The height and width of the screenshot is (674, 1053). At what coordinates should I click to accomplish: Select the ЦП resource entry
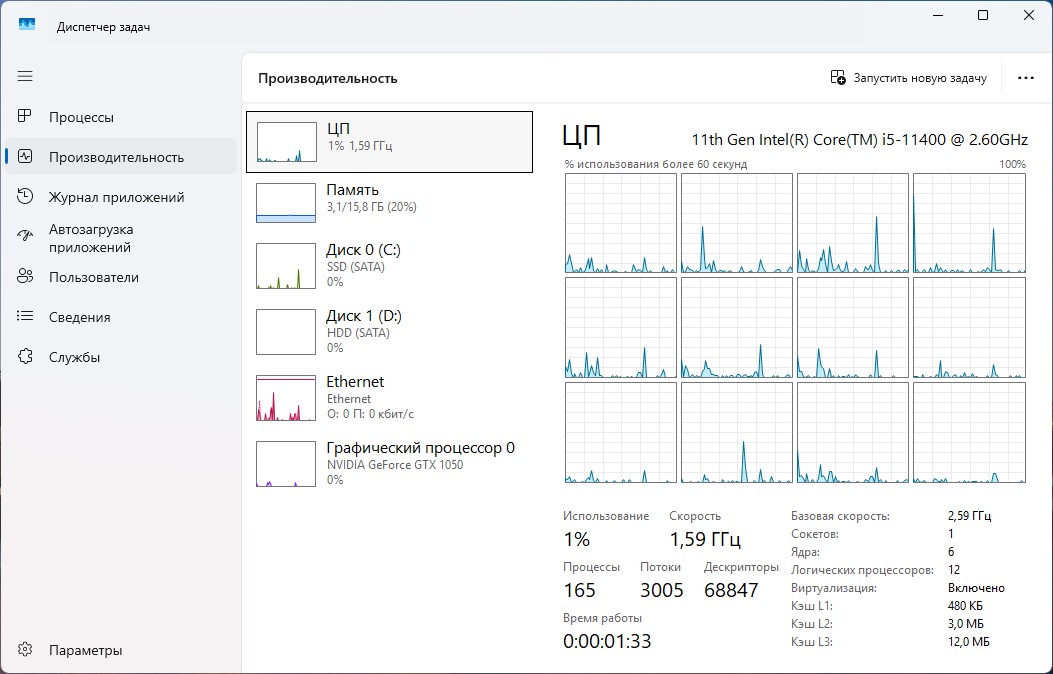click(x=390, y=142)
